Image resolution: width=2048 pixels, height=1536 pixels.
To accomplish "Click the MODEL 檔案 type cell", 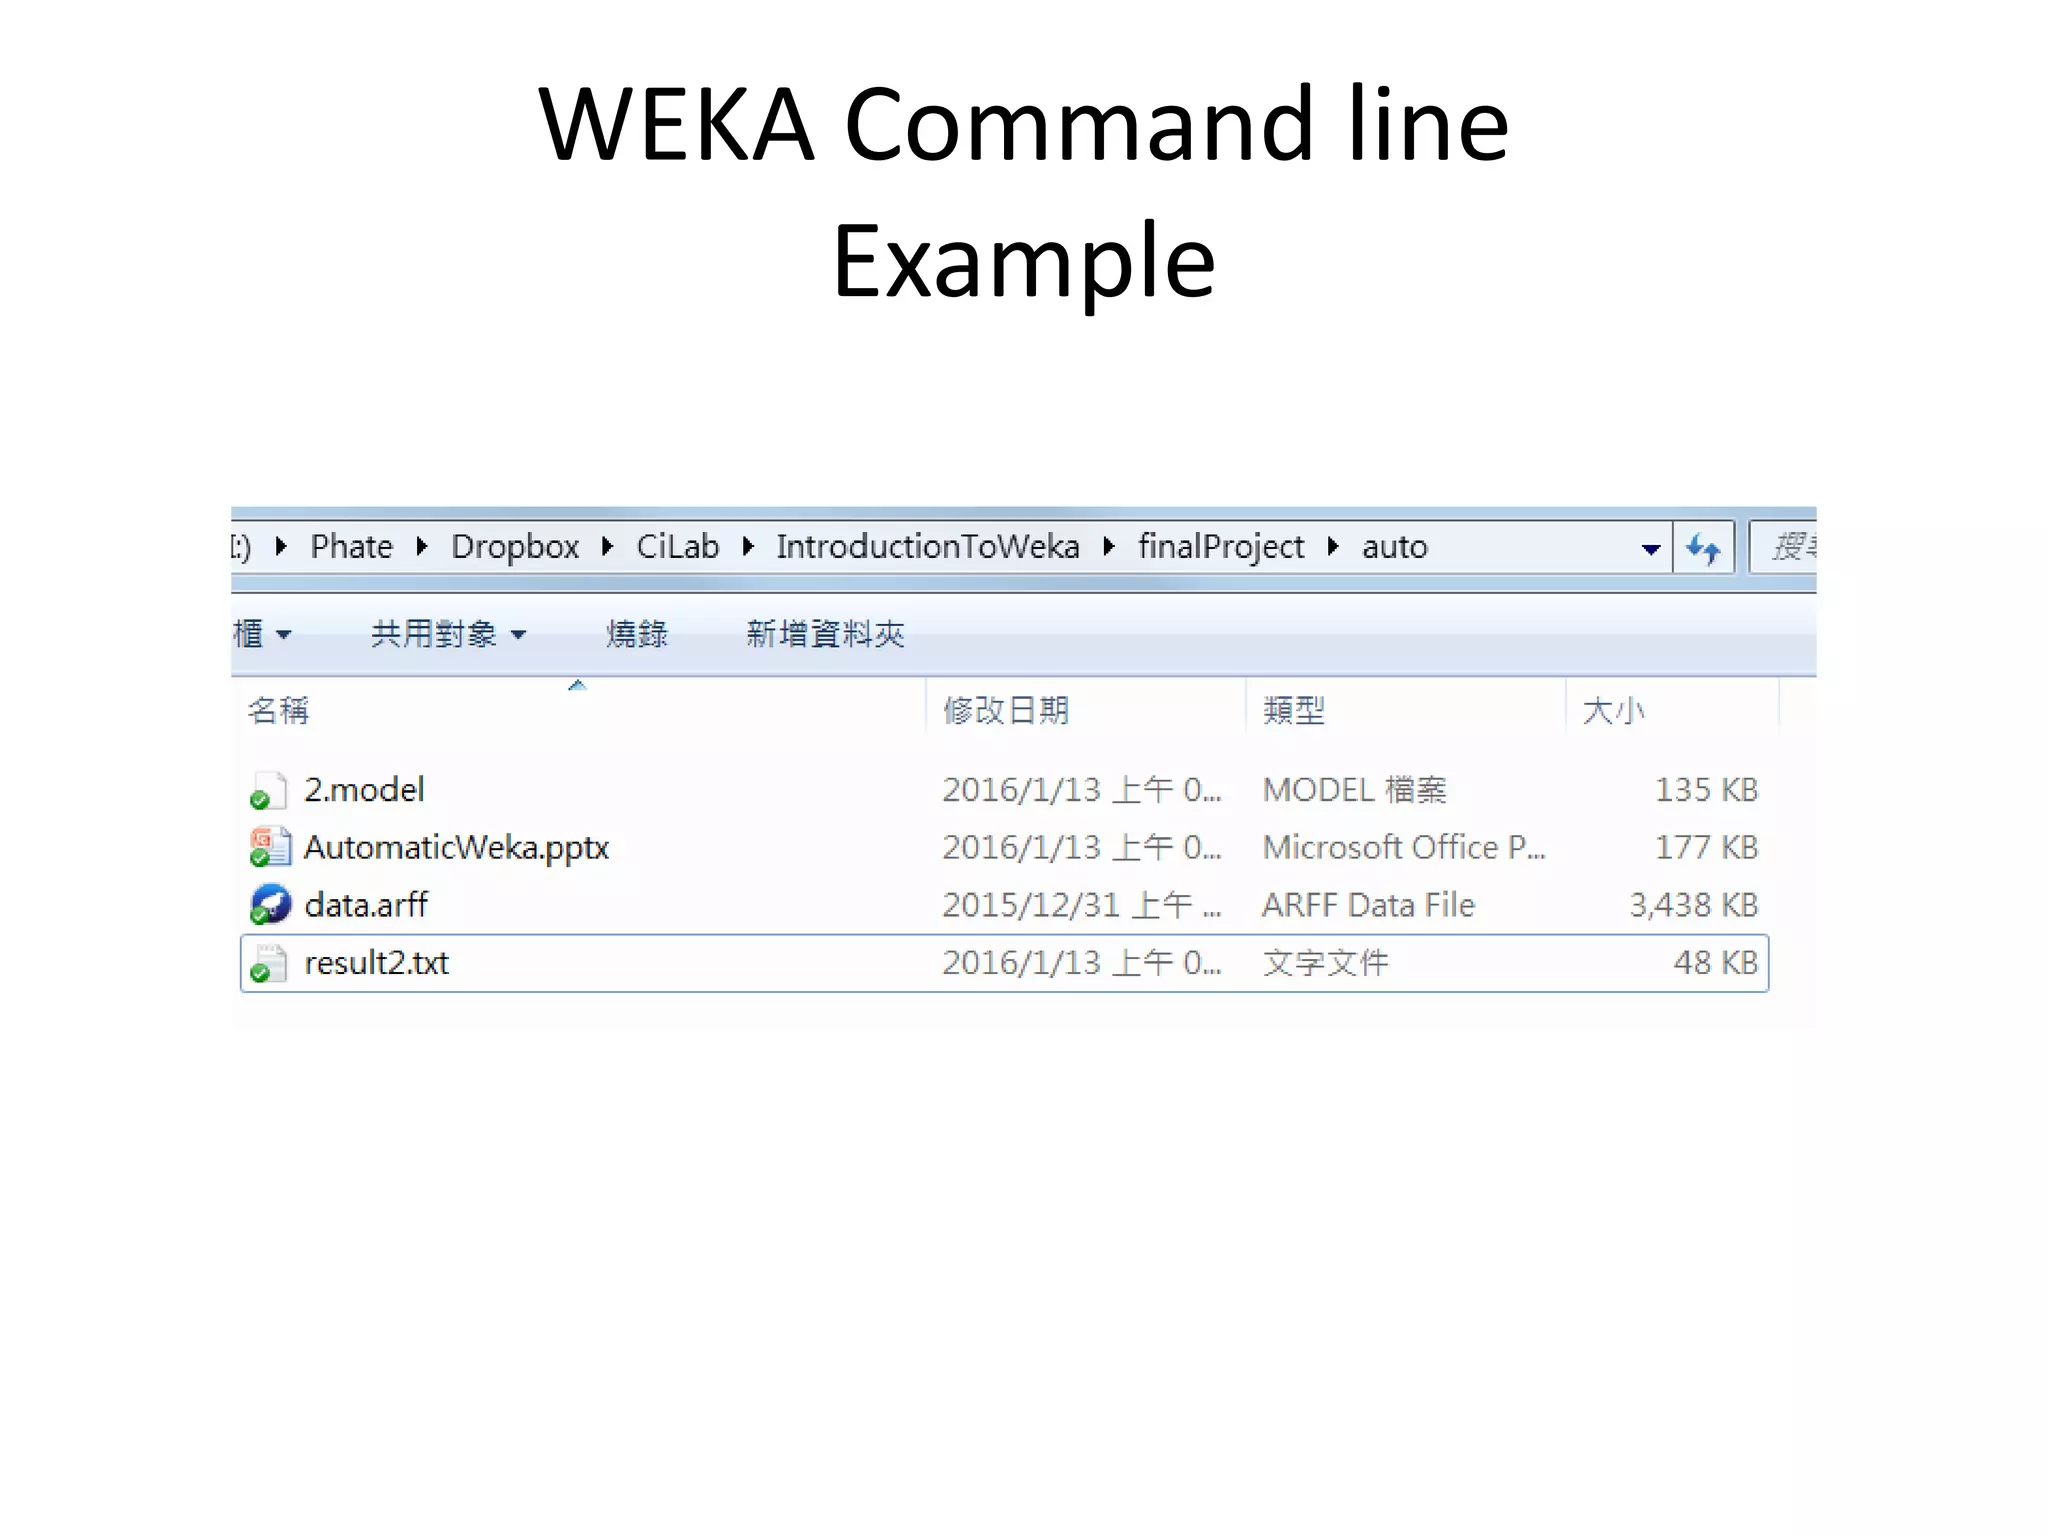I will click(1355, 790).
